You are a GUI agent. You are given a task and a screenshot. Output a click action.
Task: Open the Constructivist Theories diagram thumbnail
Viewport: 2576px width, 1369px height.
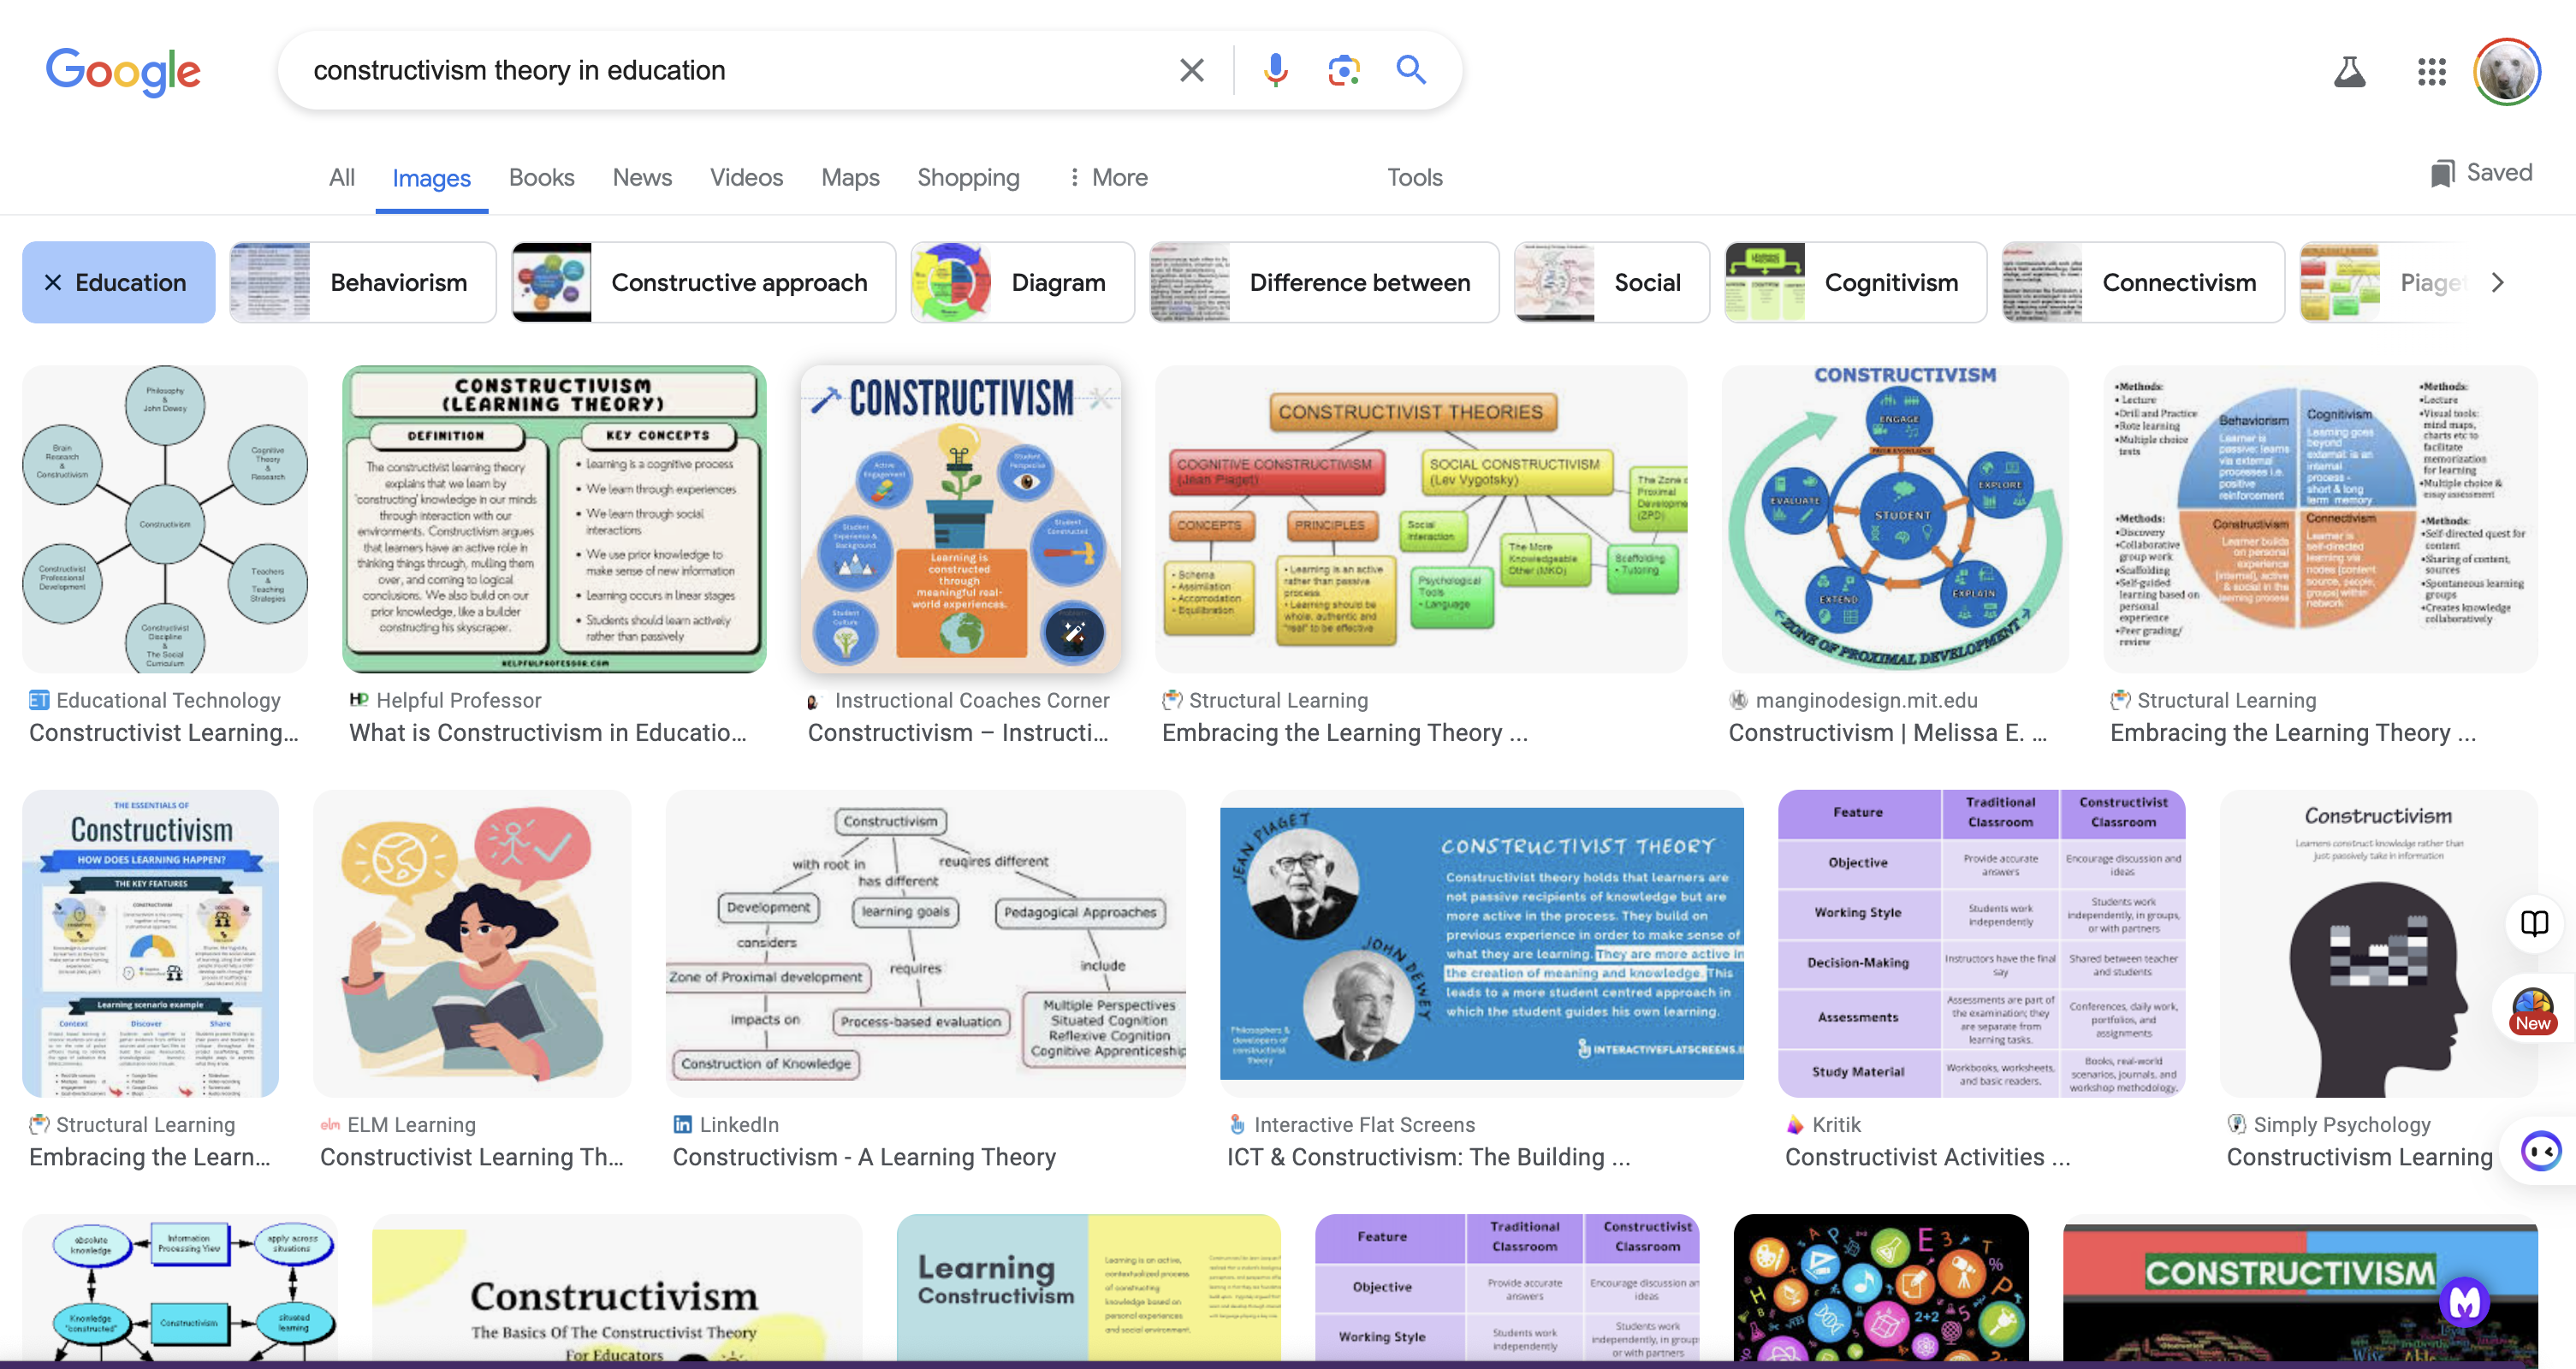(x=1420, y=518)
